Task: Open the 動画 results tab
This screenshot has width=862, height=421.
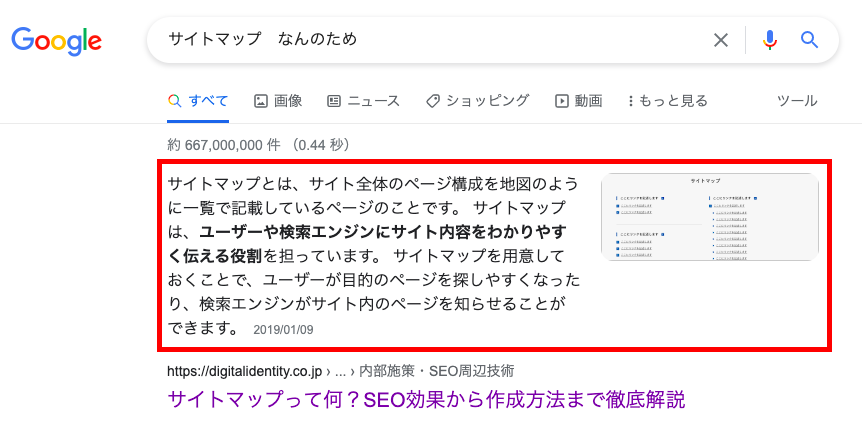Action: [x=578, y=101]
